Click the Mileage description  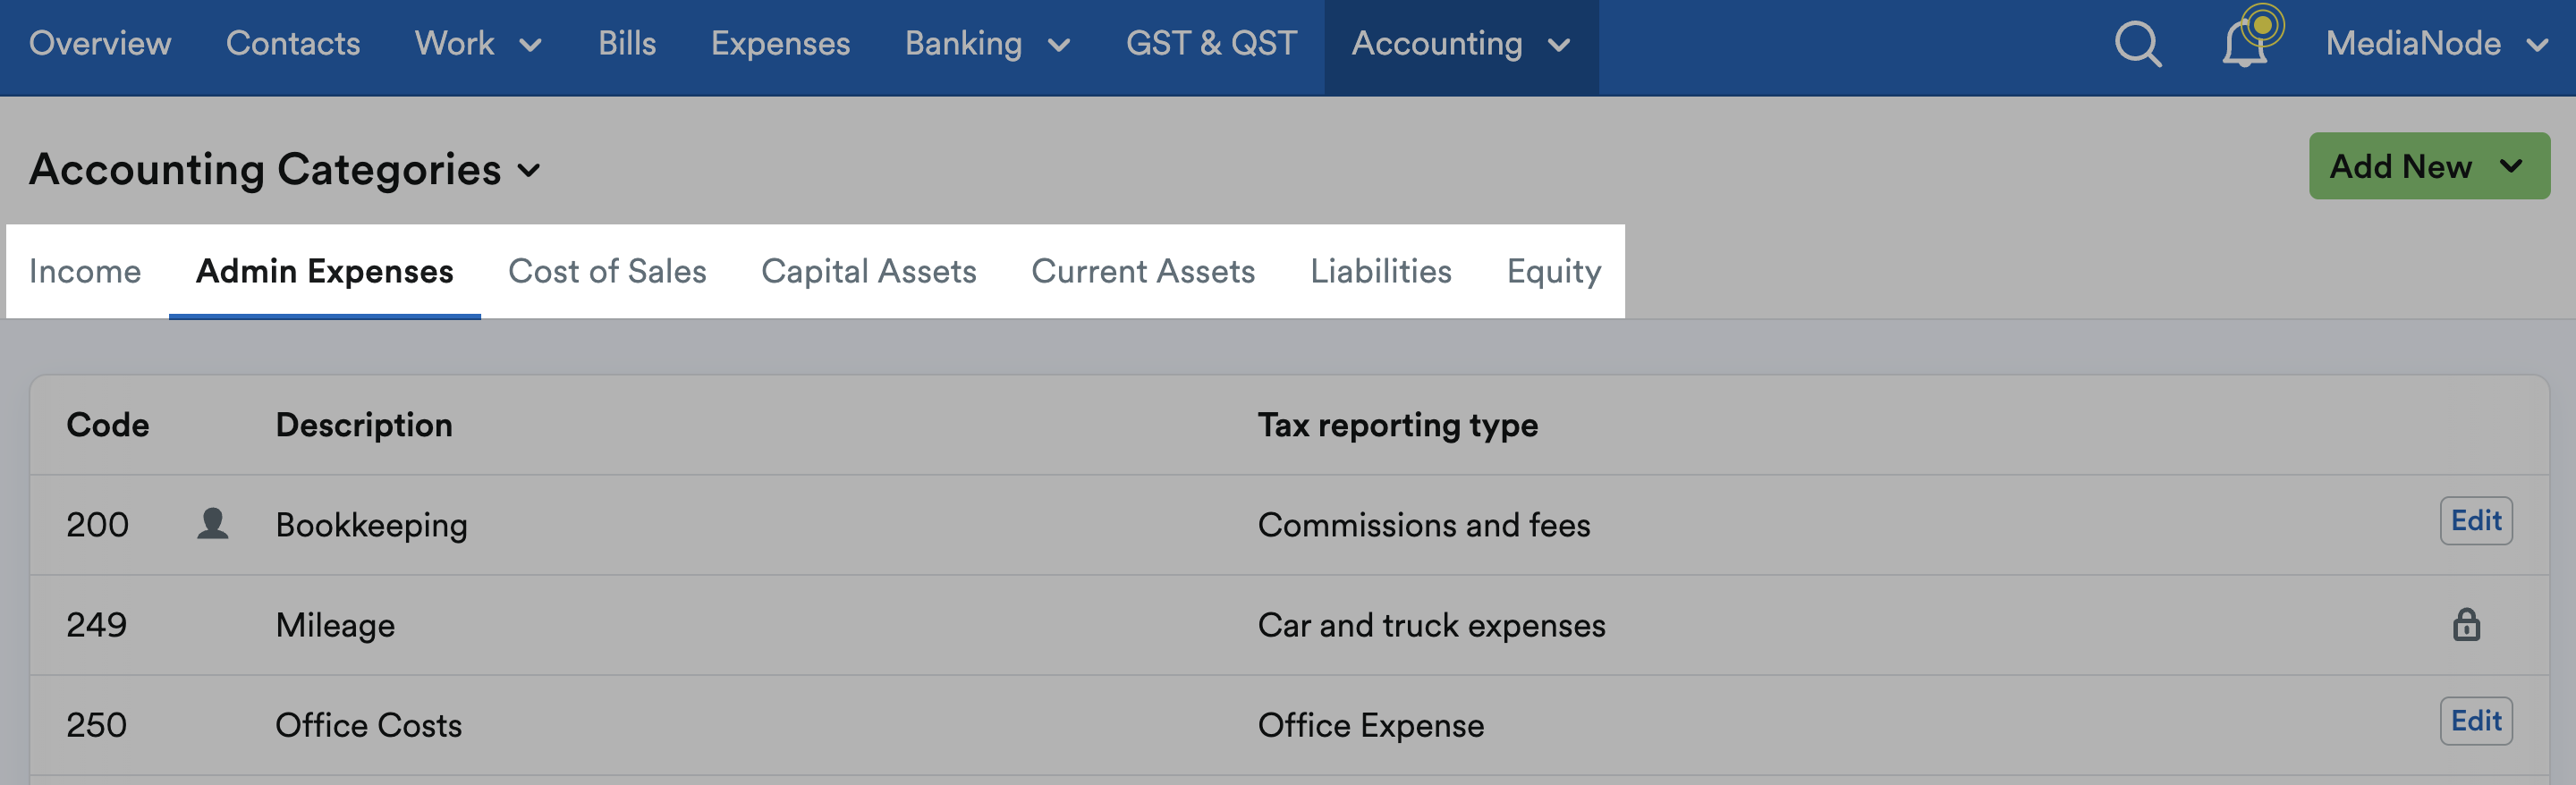coord(335,625)
